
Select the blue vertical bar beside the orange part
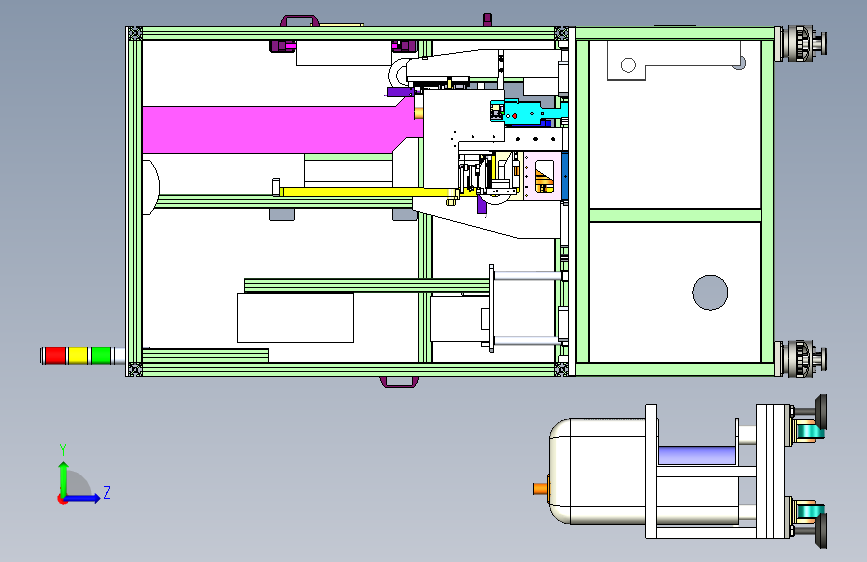click(565, 176)
